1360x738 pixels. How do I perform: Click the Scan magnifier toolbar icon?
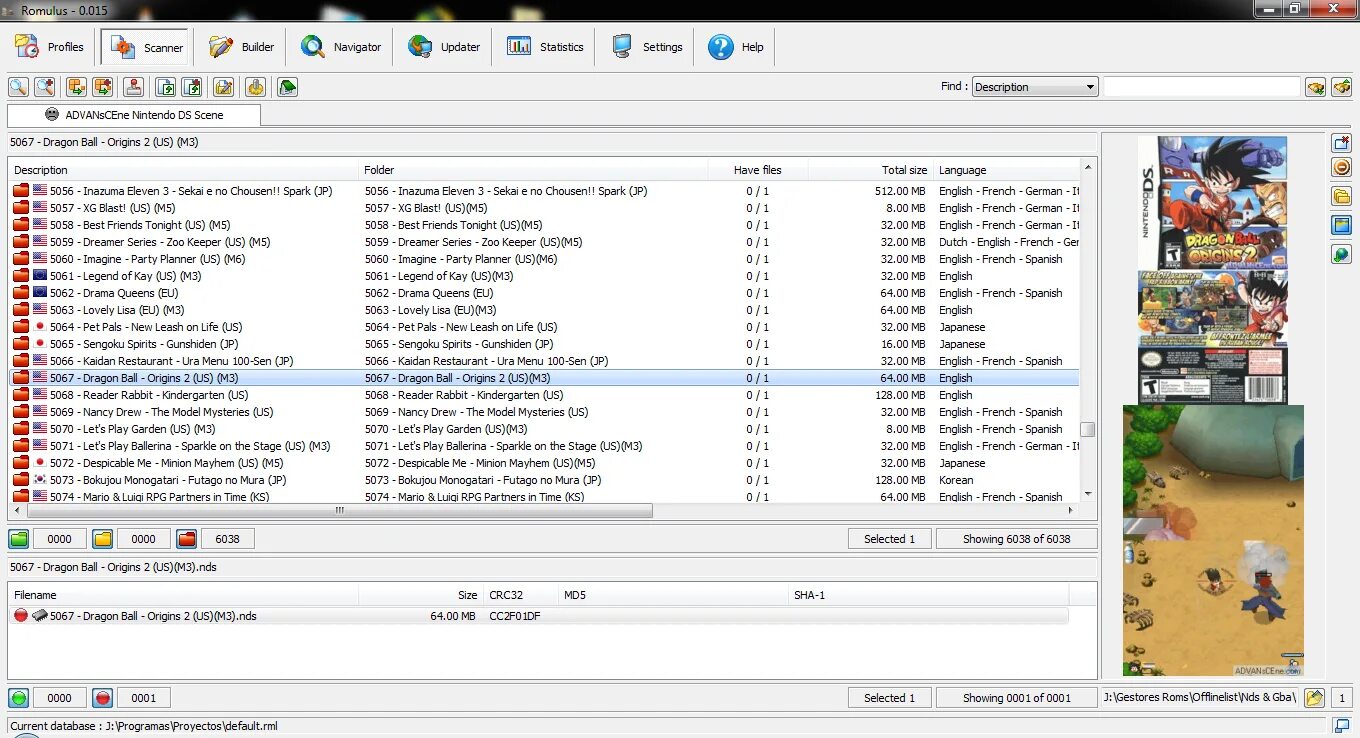18,87
